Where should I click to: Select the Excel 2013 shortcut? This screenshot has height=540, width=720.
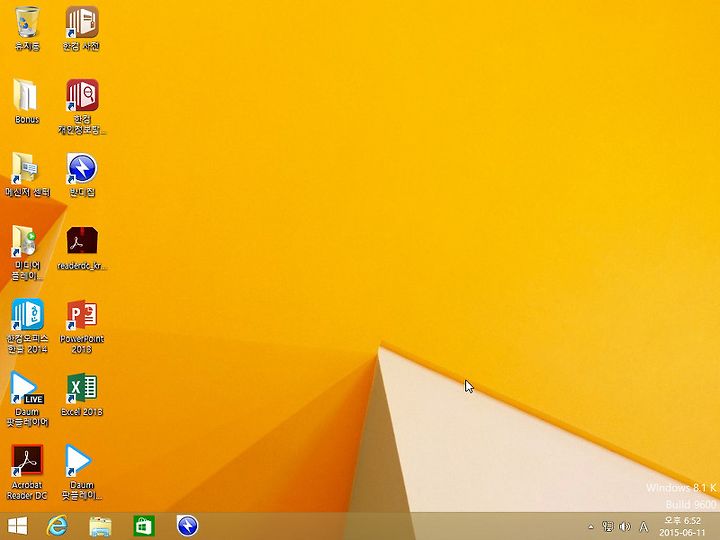click(x=82, y=395)
